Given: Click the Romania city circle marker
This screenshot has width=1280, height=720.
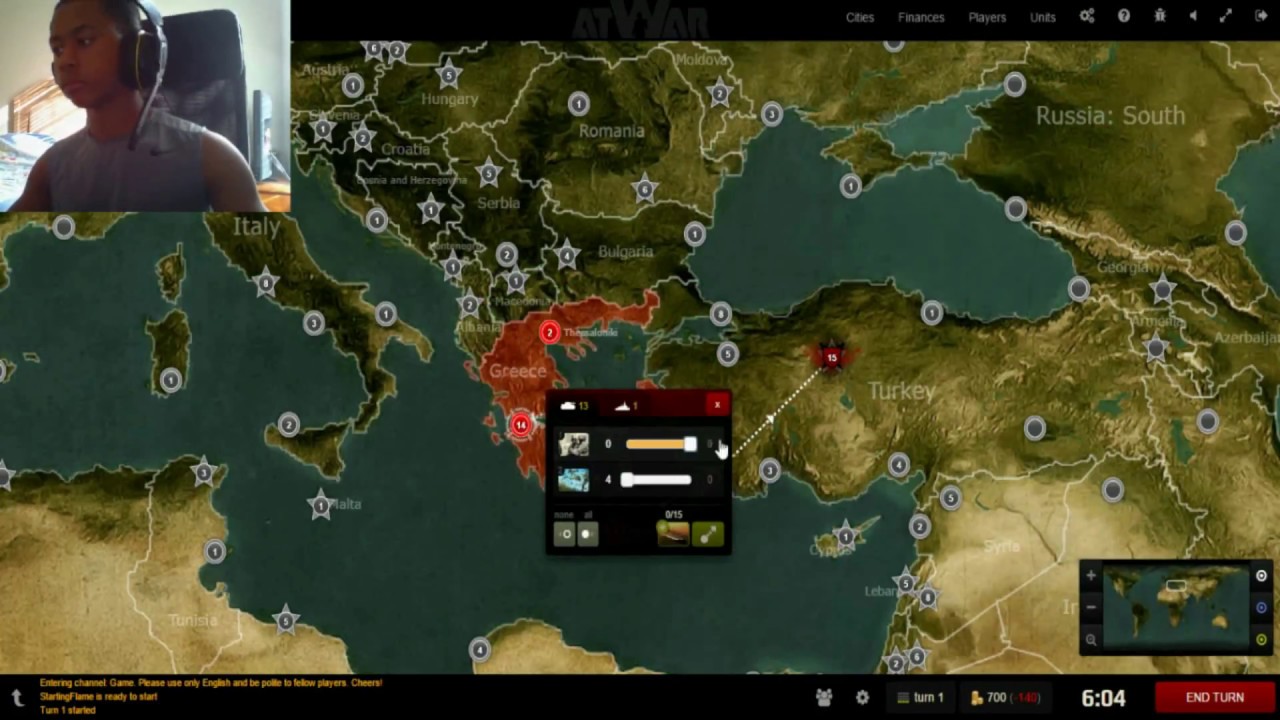Looking at the screenshot, I should (x=578, y=103).
